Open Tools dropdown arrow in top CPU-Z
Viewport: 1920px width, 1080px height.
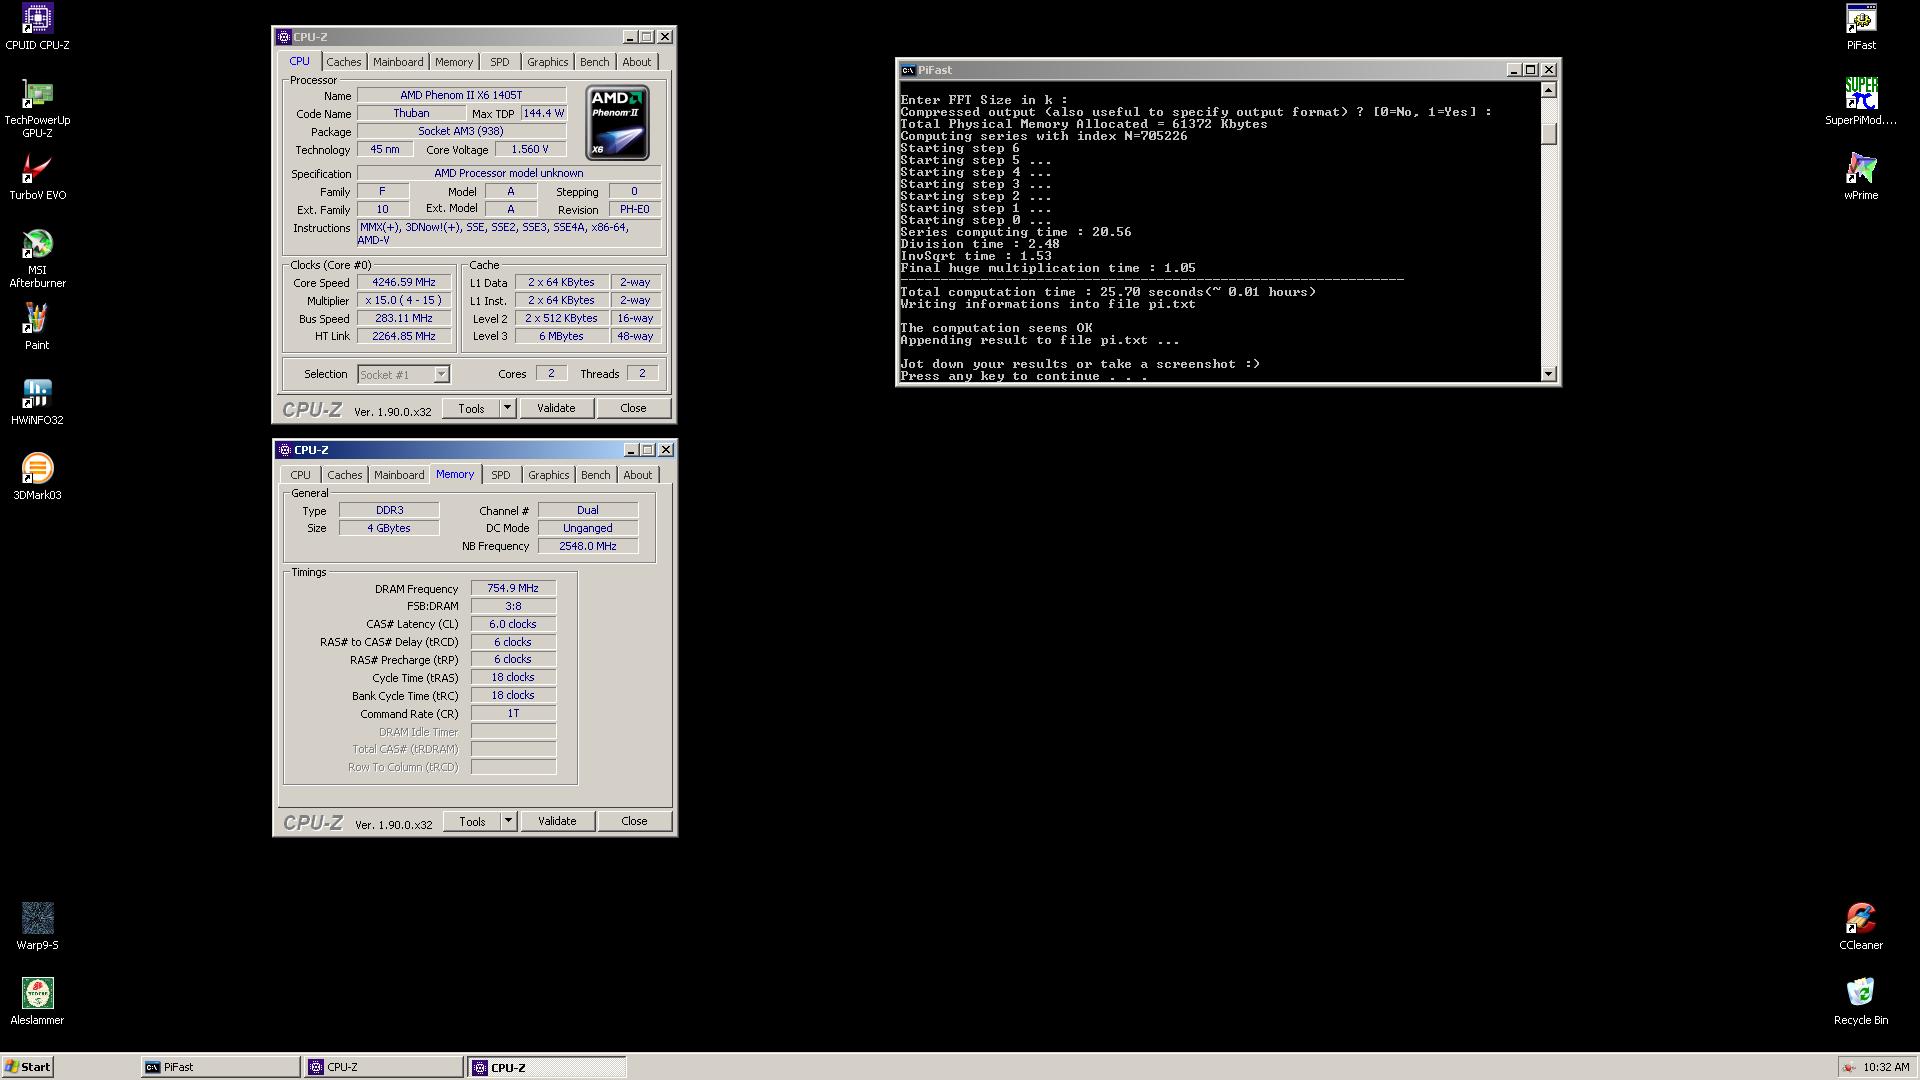point(507,408)
